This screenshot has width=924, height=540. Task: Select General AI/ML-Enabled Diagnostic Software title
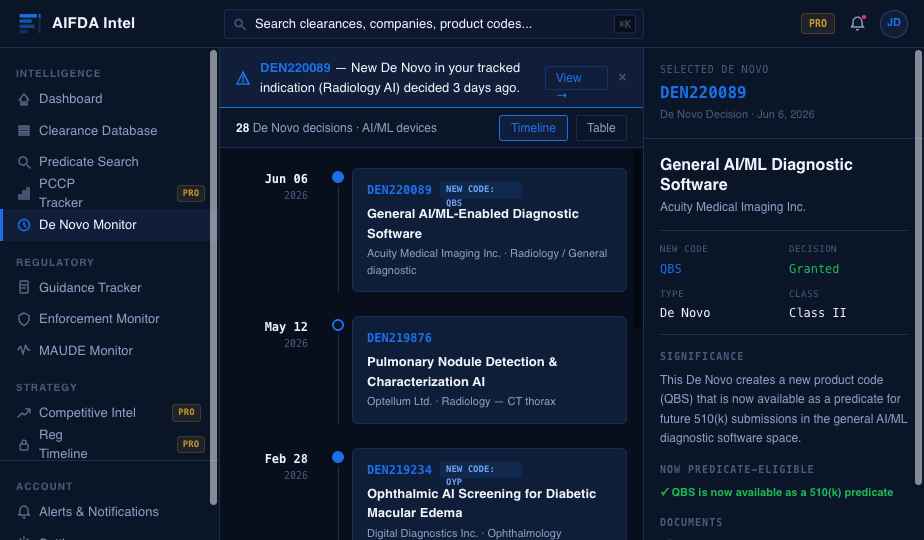pyautogui.click(x=473, y=223)
